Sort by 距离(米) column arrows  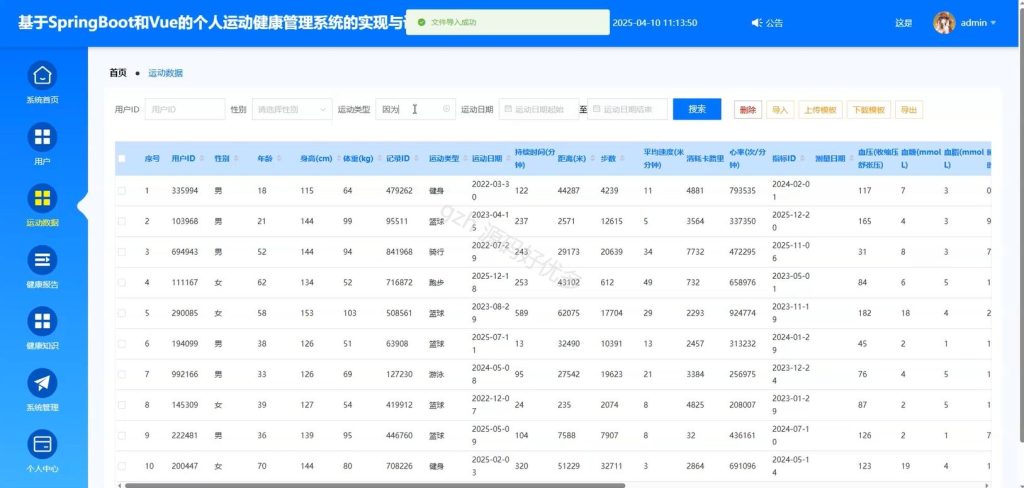pos(592,159)
